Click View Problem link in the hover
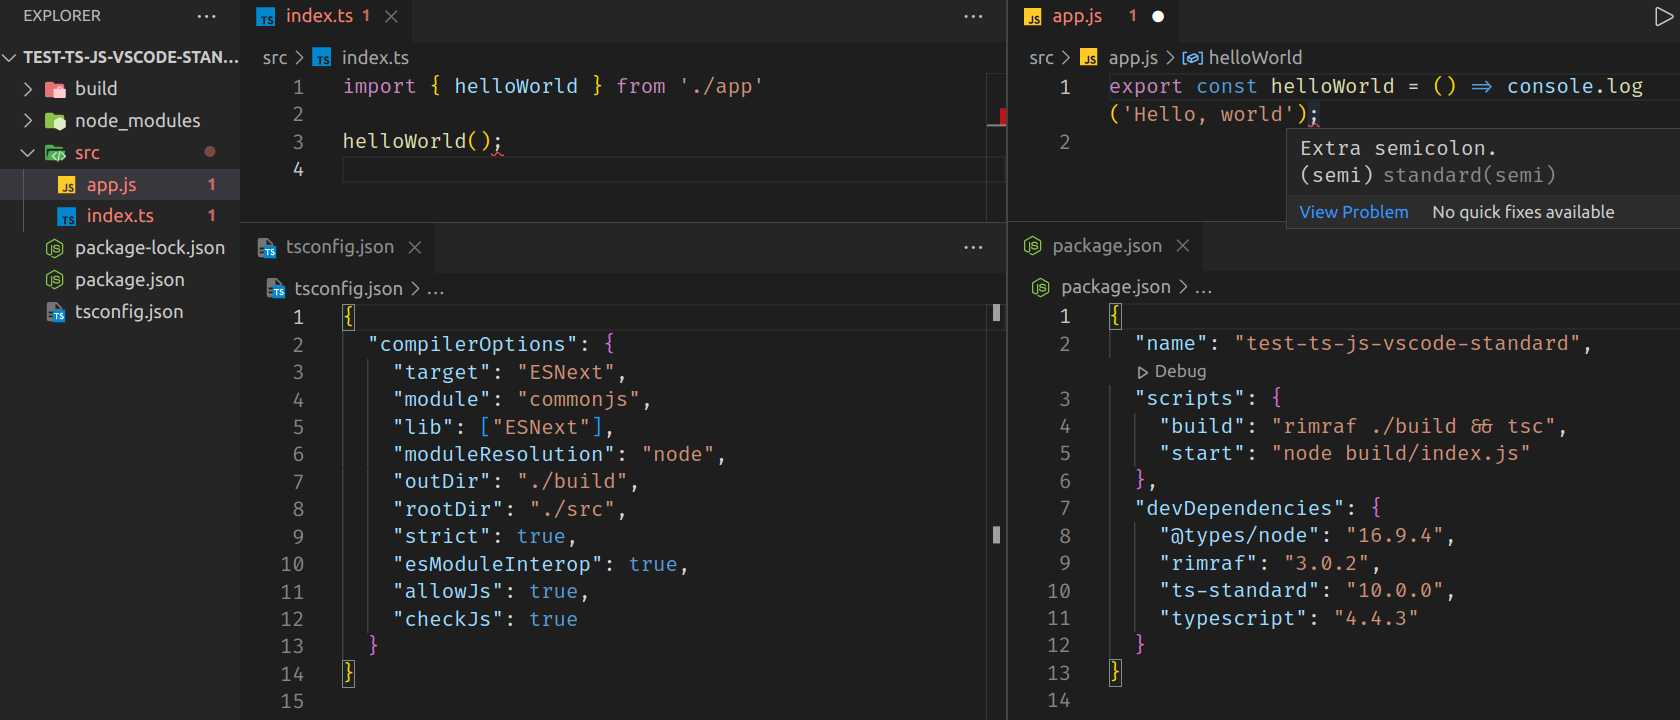Image resolution: width=1680 pixels, height=720 pixels. click(1354, 212)
